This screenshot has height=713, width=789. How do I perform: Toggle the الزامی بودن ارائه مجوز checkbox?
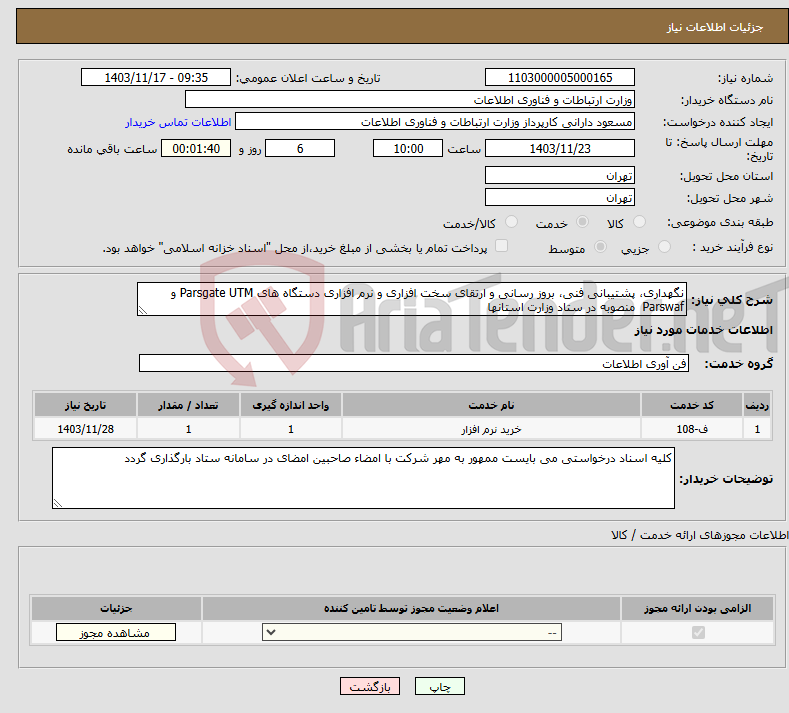(698, 632)
